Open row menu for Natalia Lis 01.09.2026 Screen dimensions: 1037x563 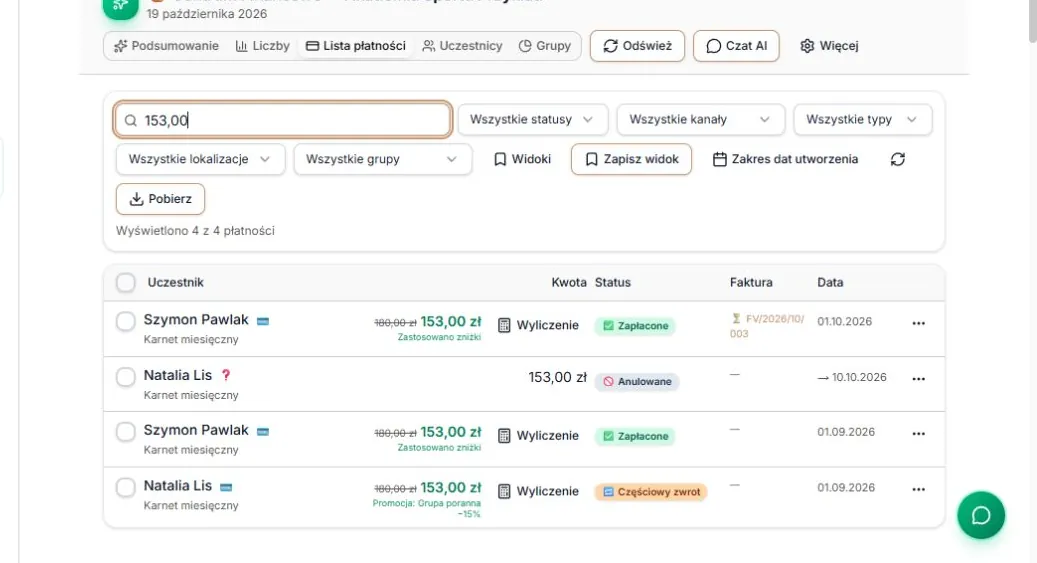click(x=919, y=490)
